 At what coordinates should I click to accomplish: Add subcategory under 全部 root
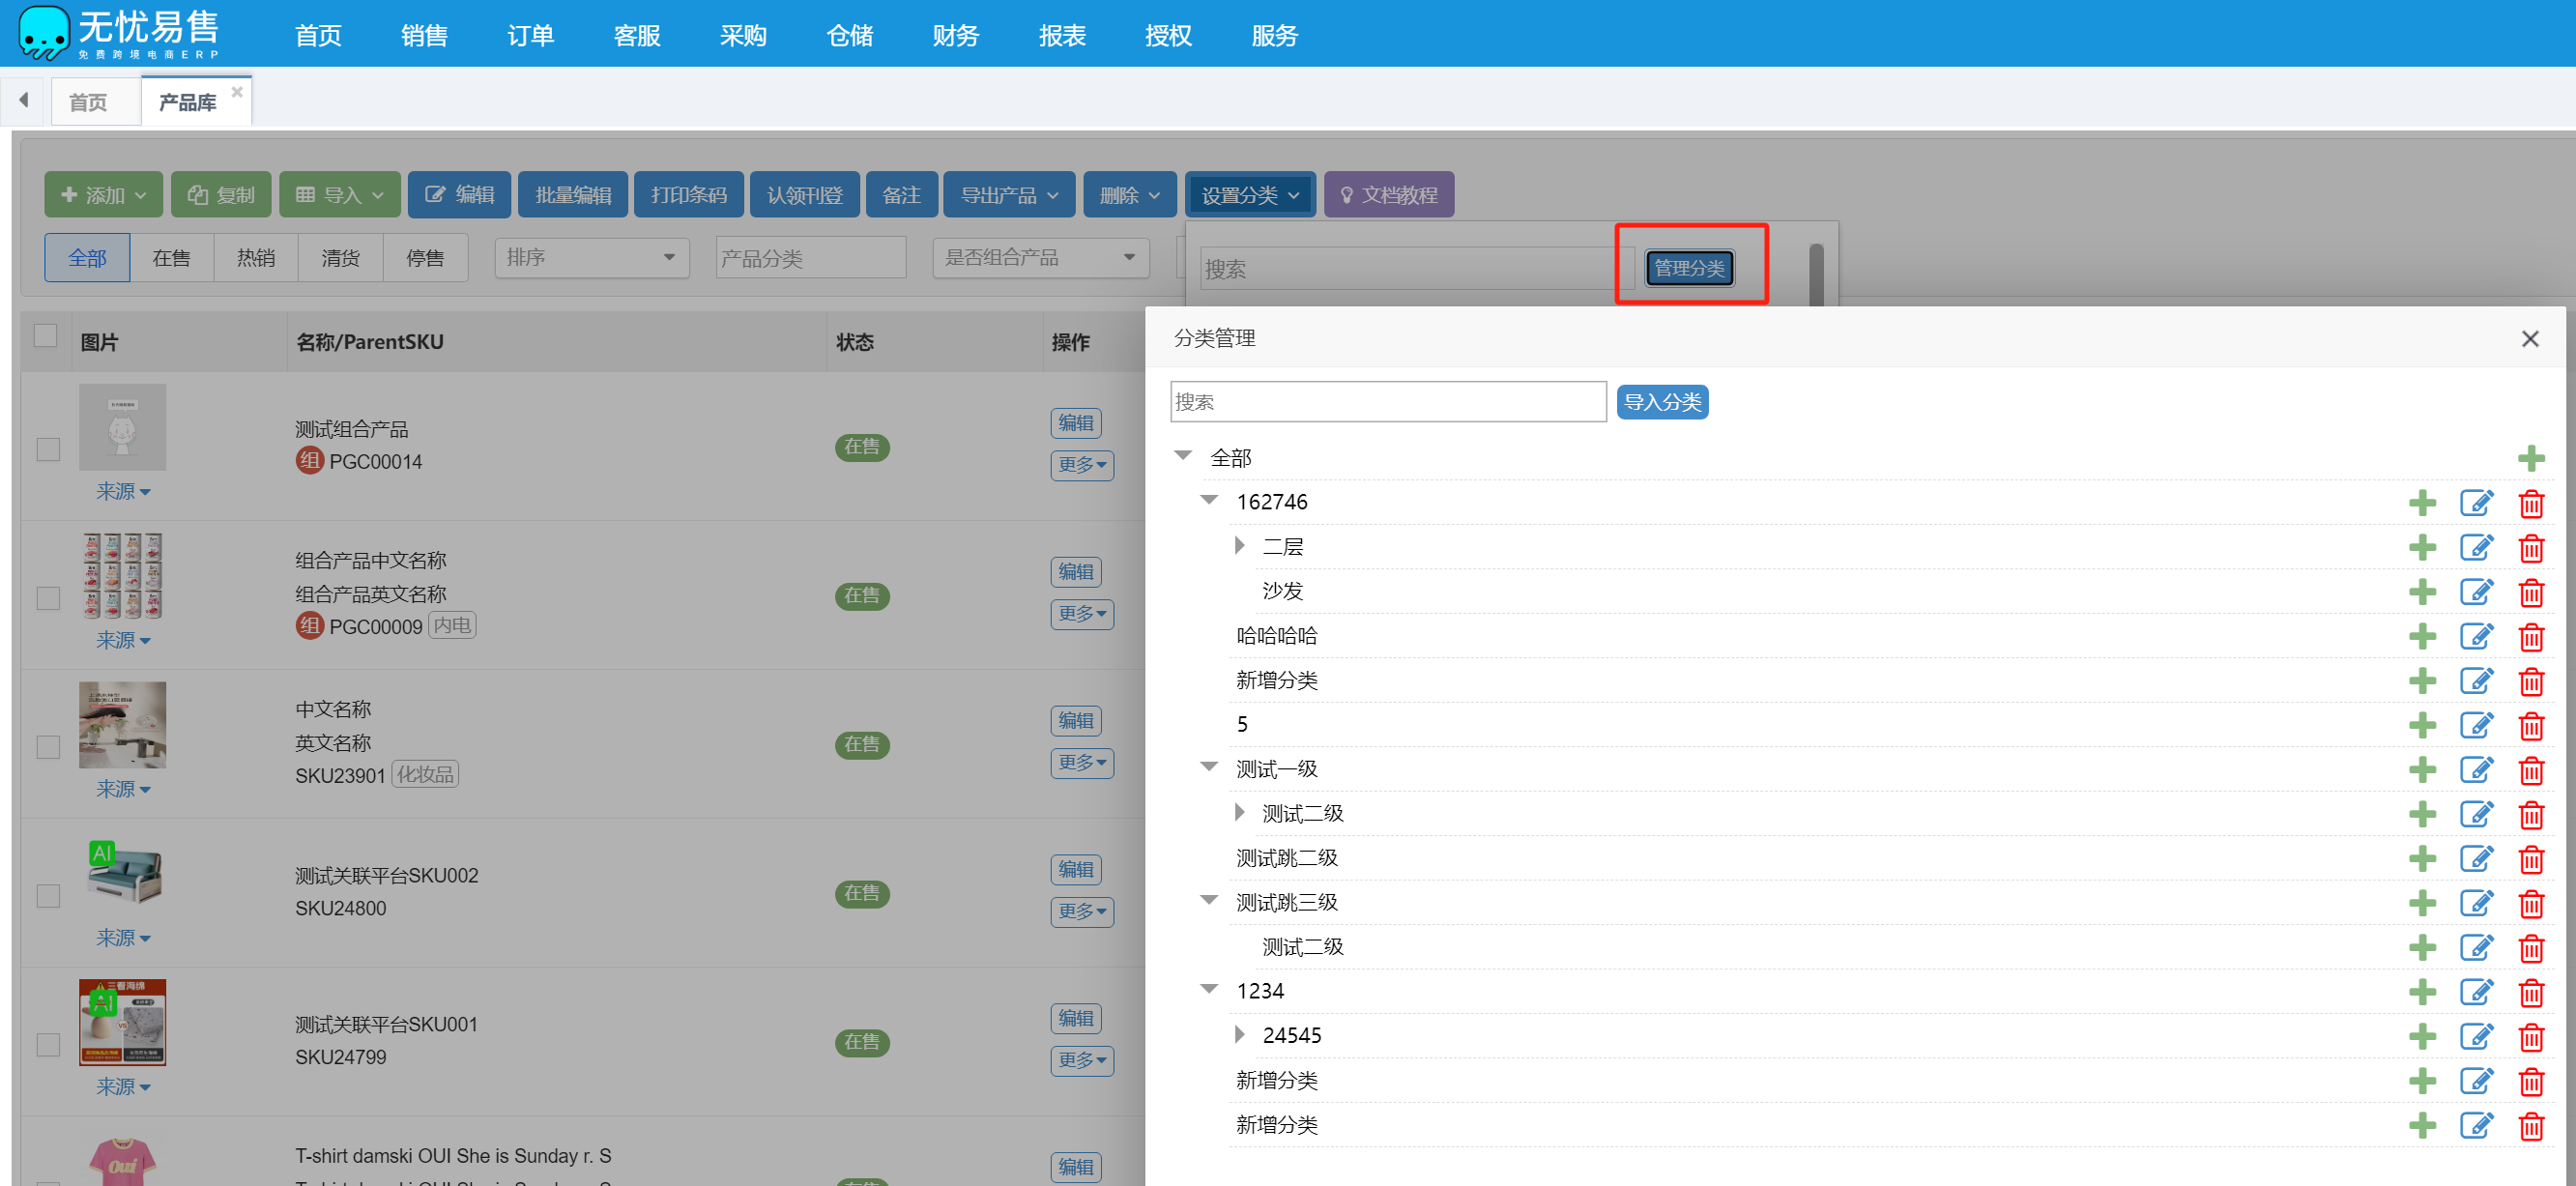[2531, 459]
